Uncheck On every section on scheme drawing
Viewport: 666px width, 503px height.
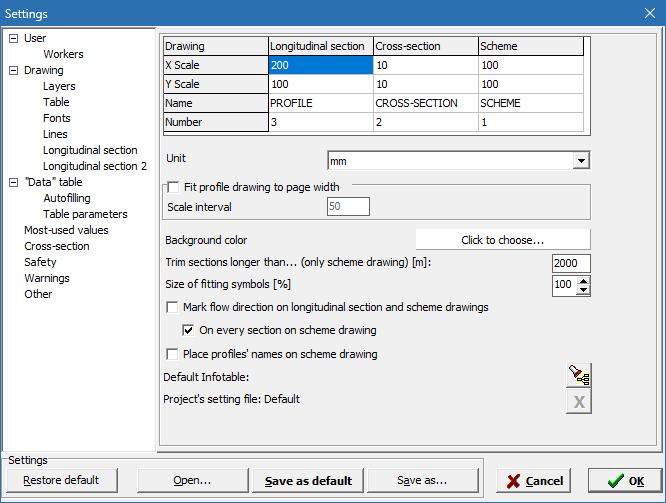[x=189, y=330]
